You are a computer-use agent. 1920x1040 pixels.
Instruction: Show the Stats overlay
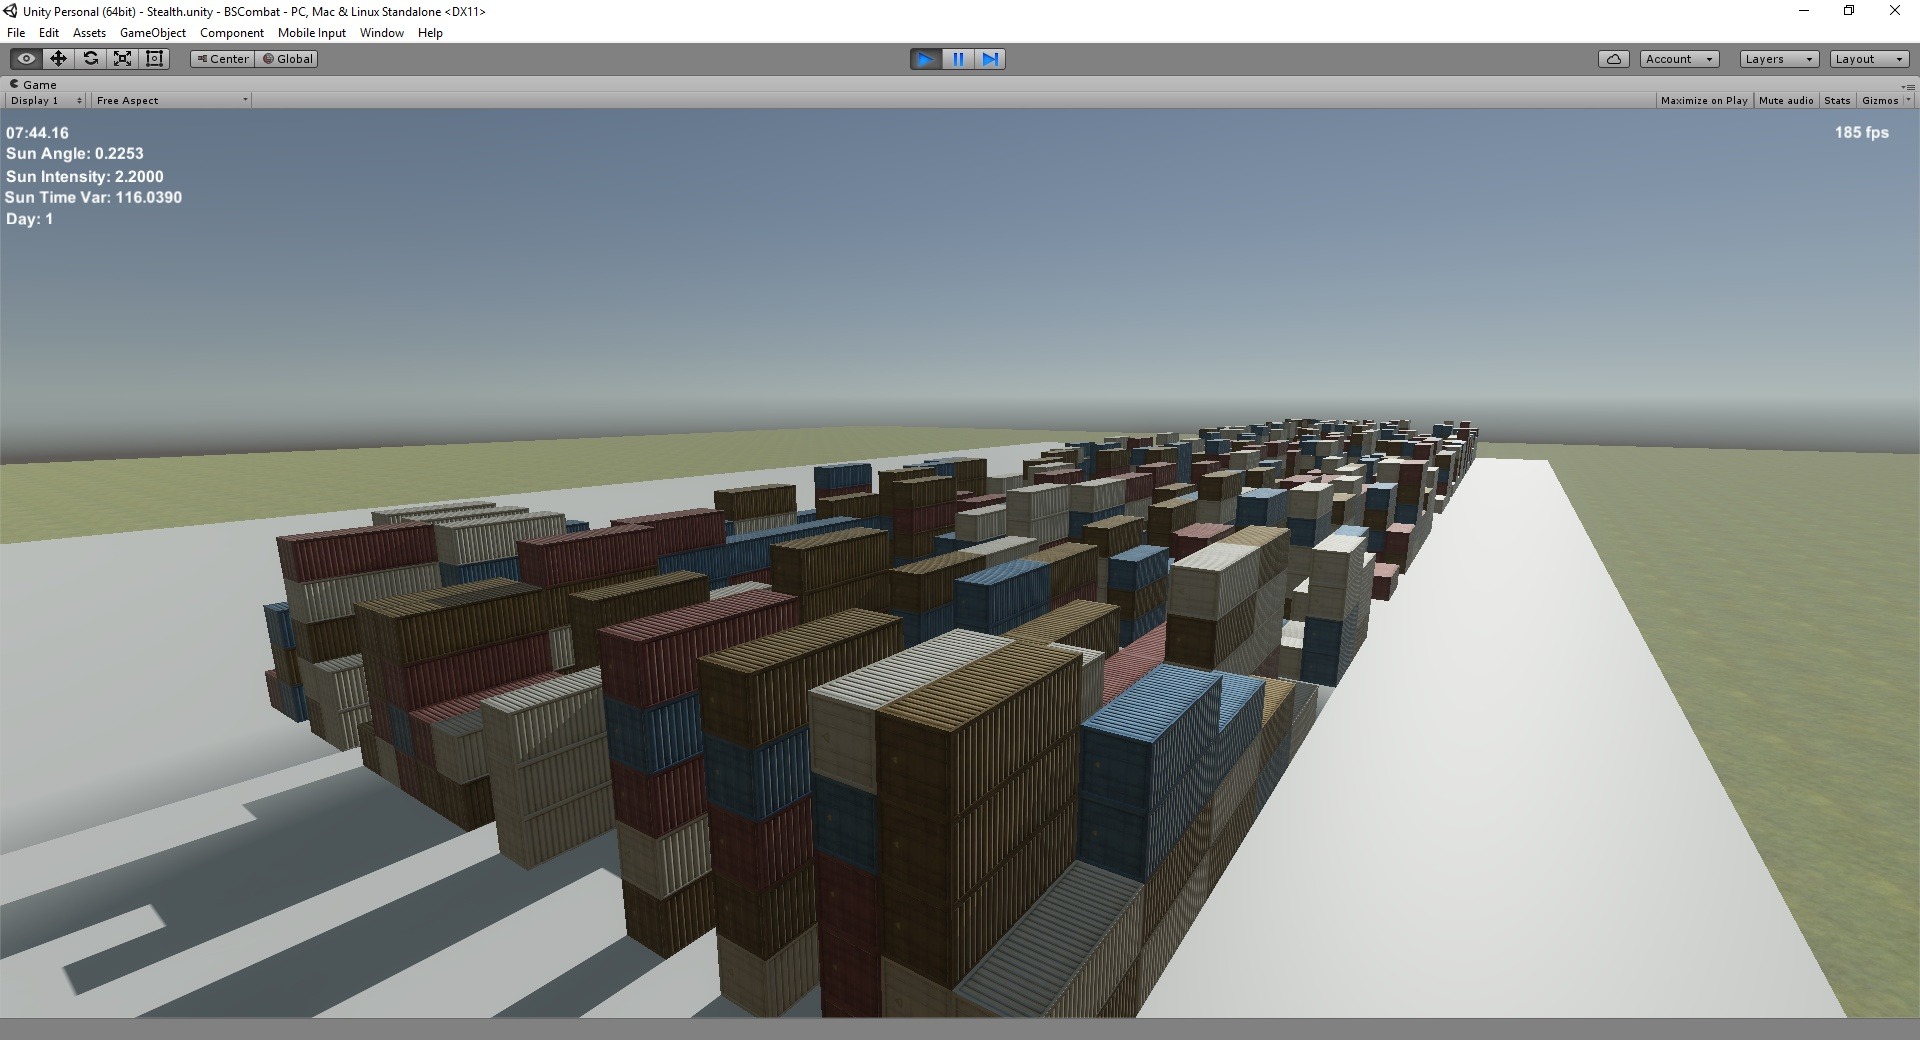click(x=1836, y=101)
